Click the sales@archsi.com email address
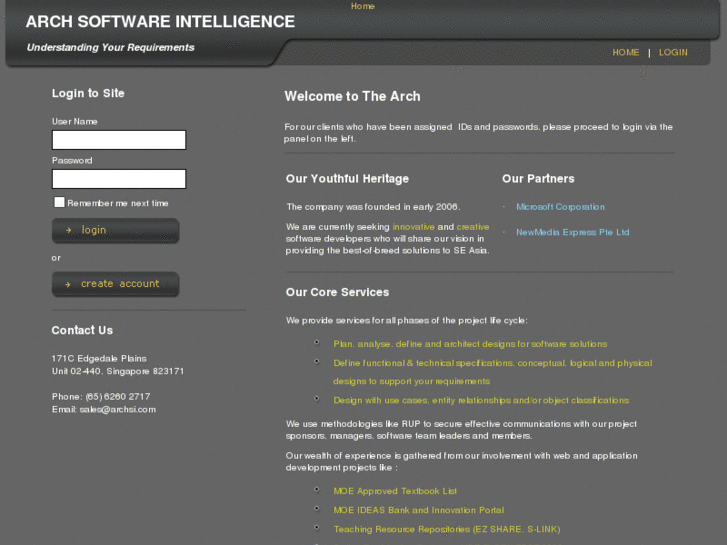The image size is (727, 545). coord(118,410)
